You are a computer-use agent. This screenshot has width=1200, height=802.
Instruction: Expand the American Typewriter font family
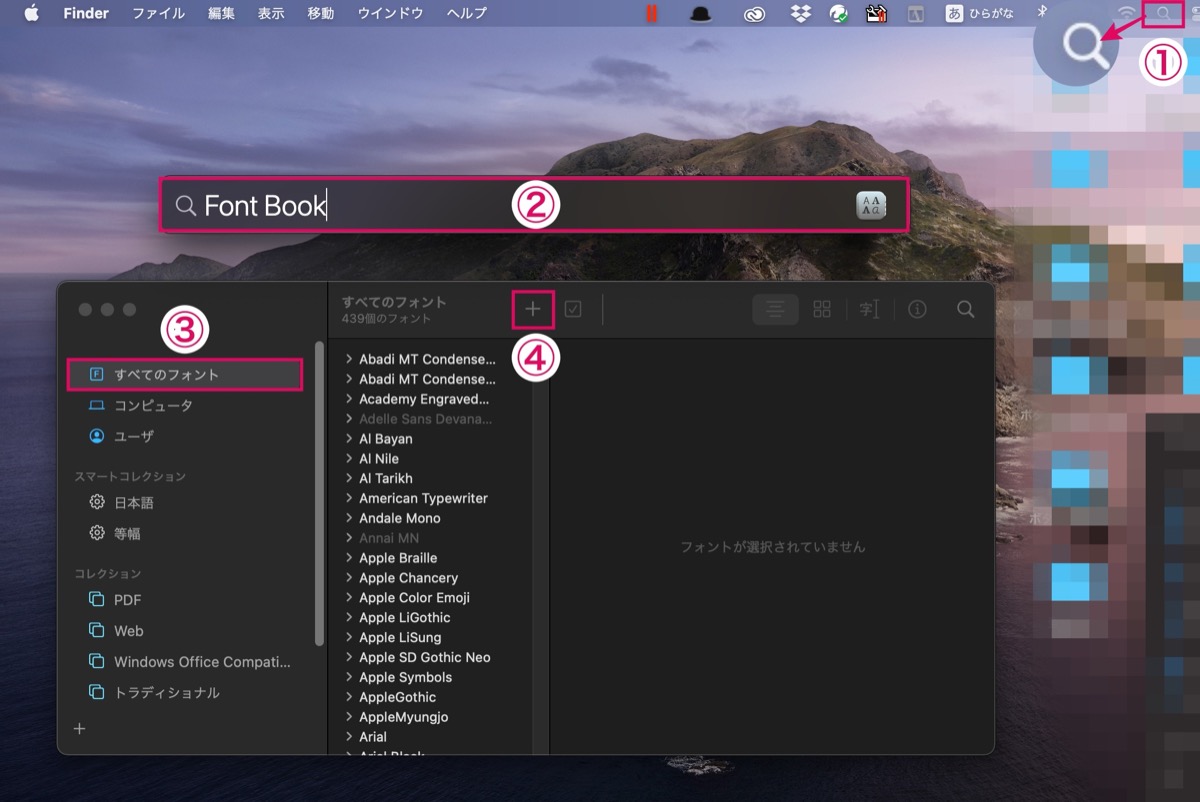[348, 498]
